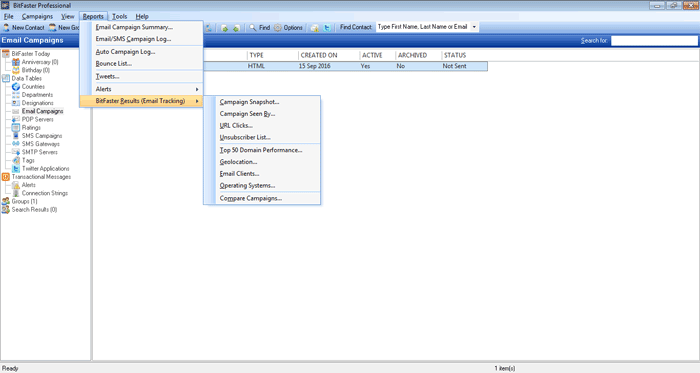Open the Help menu
The image size is (700, 373).
(x=142, y=17)
